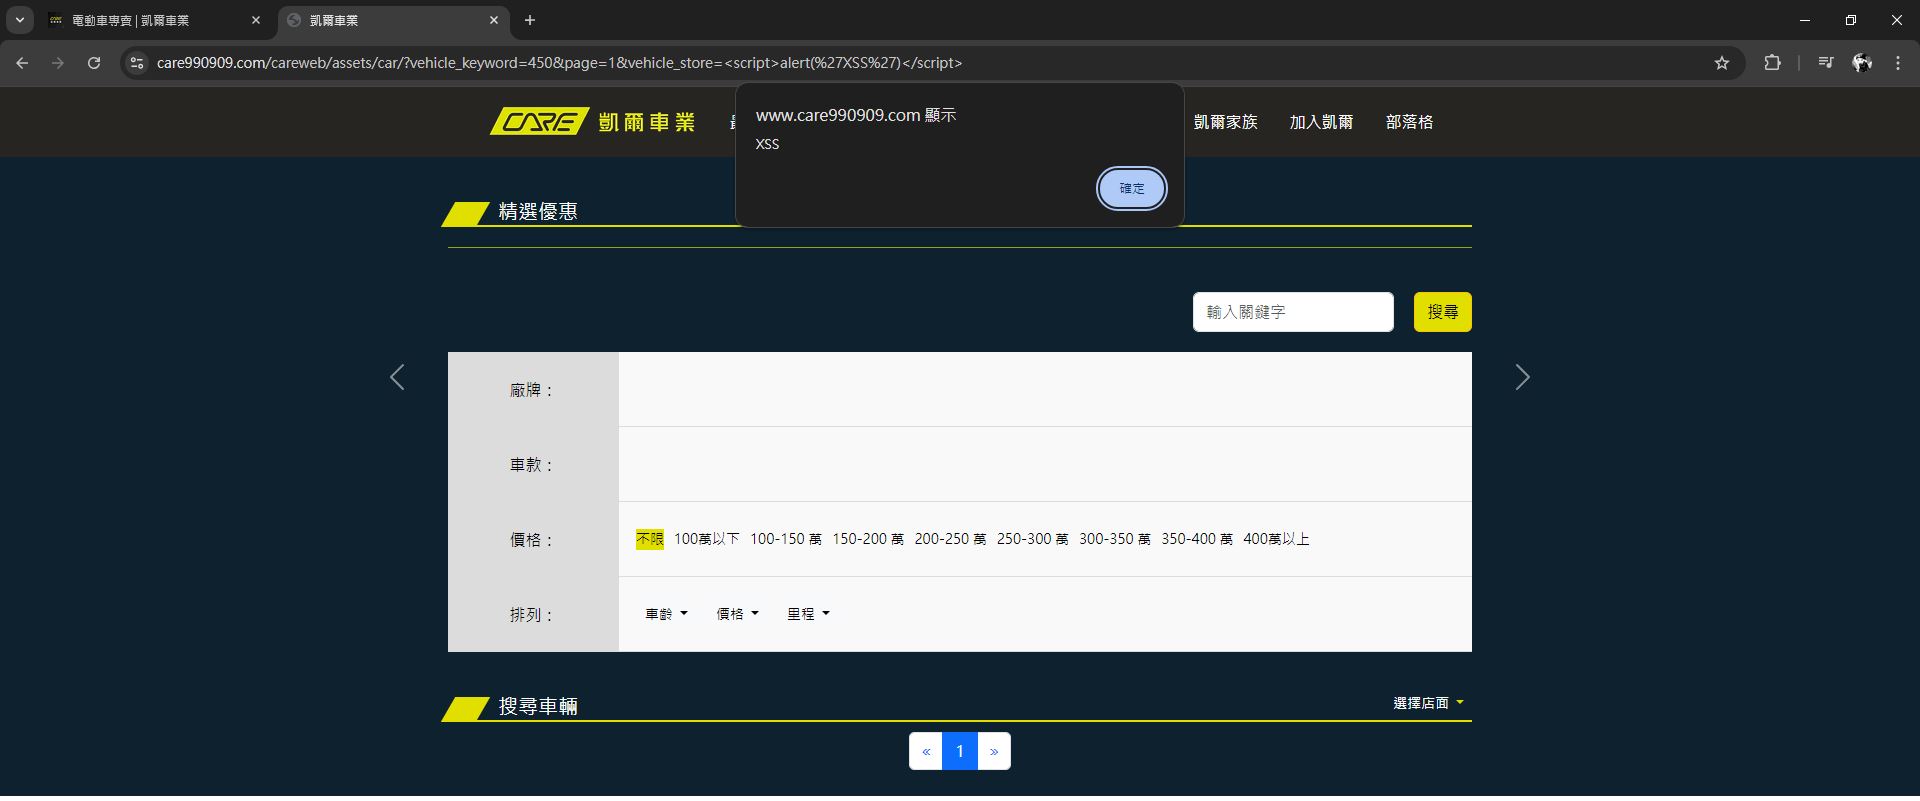Click the 廠牌： filter label
The width and height of the screenshot is (1920, 801).
point(532,390)
